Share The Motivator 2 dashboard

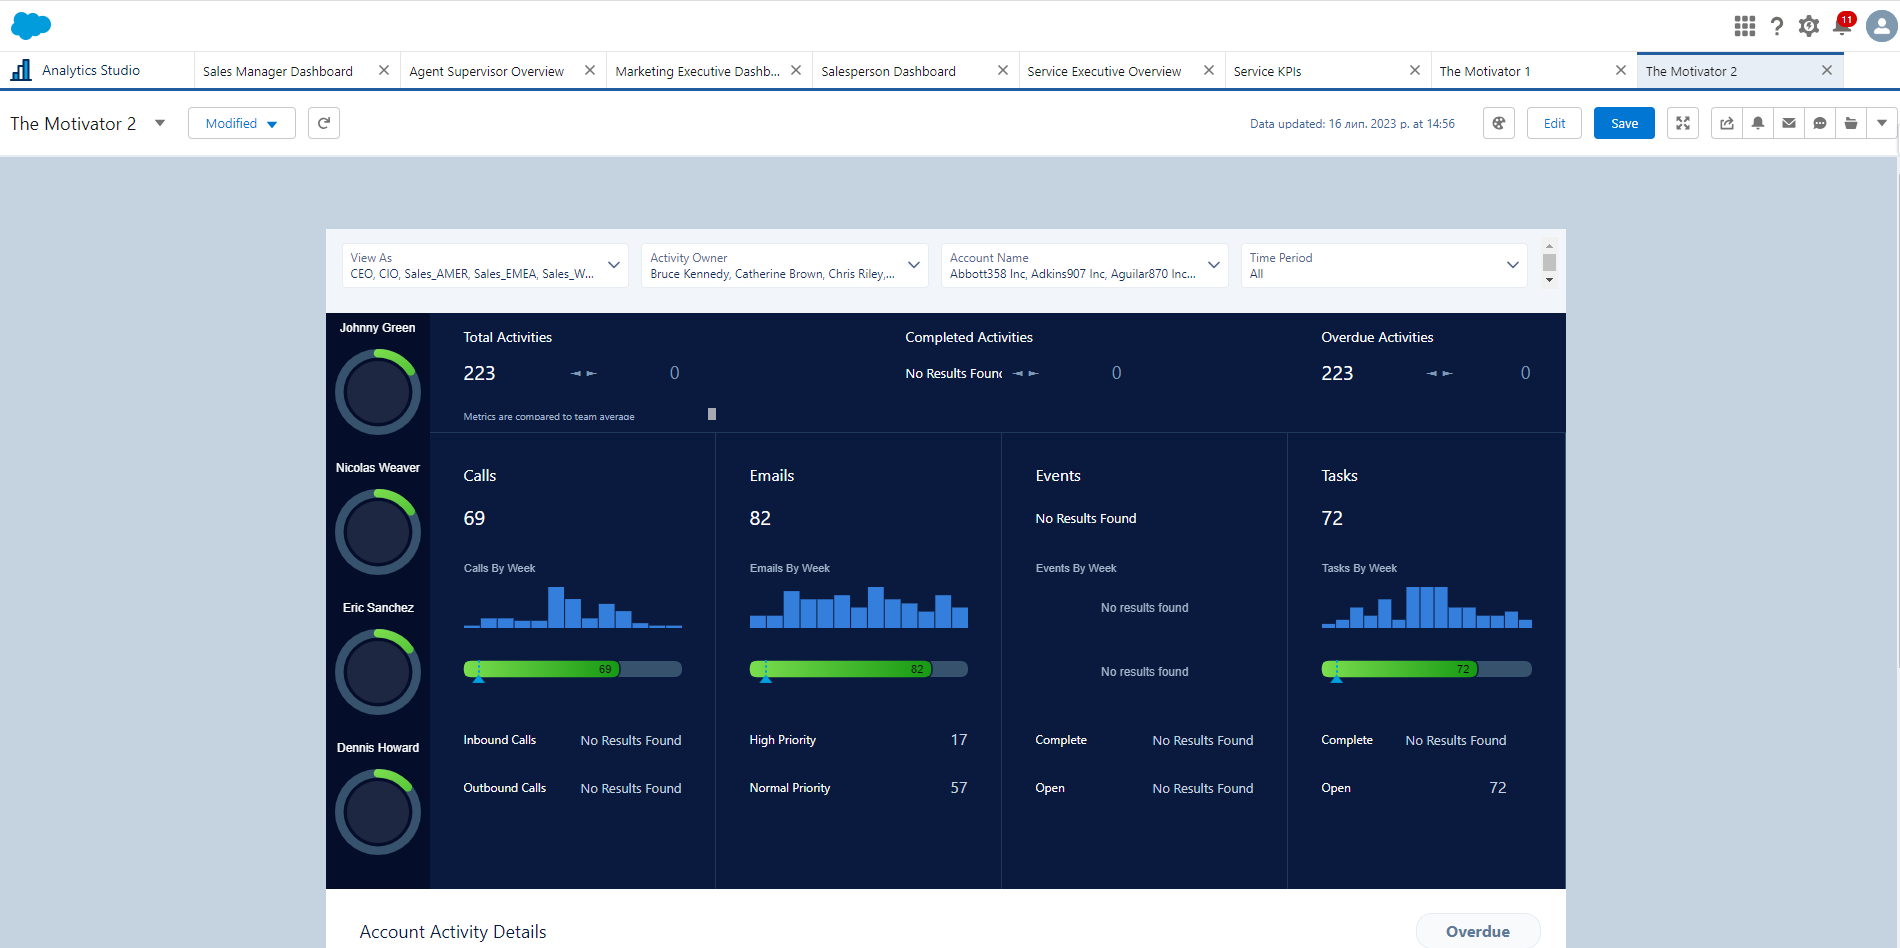click(1726, 122)
